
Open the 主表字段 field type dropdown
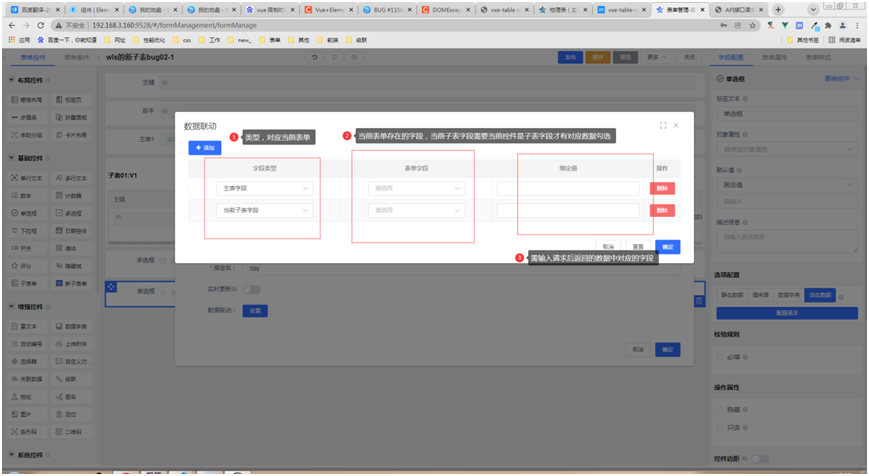tap(264, 187)
